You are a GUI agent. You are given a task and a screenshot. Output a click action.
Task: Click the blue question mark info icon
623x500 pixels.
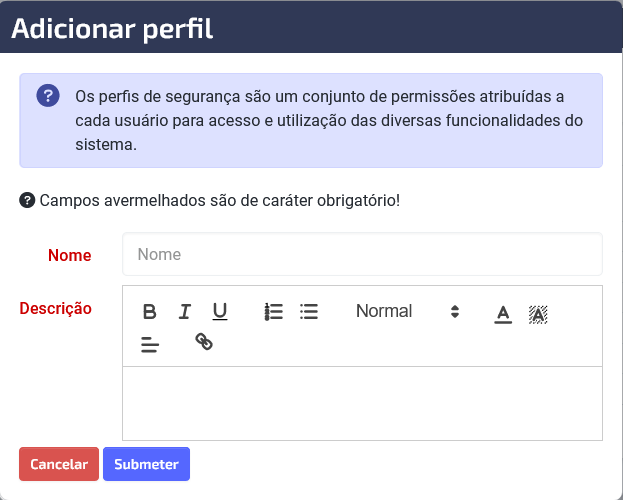pos(48,95)
